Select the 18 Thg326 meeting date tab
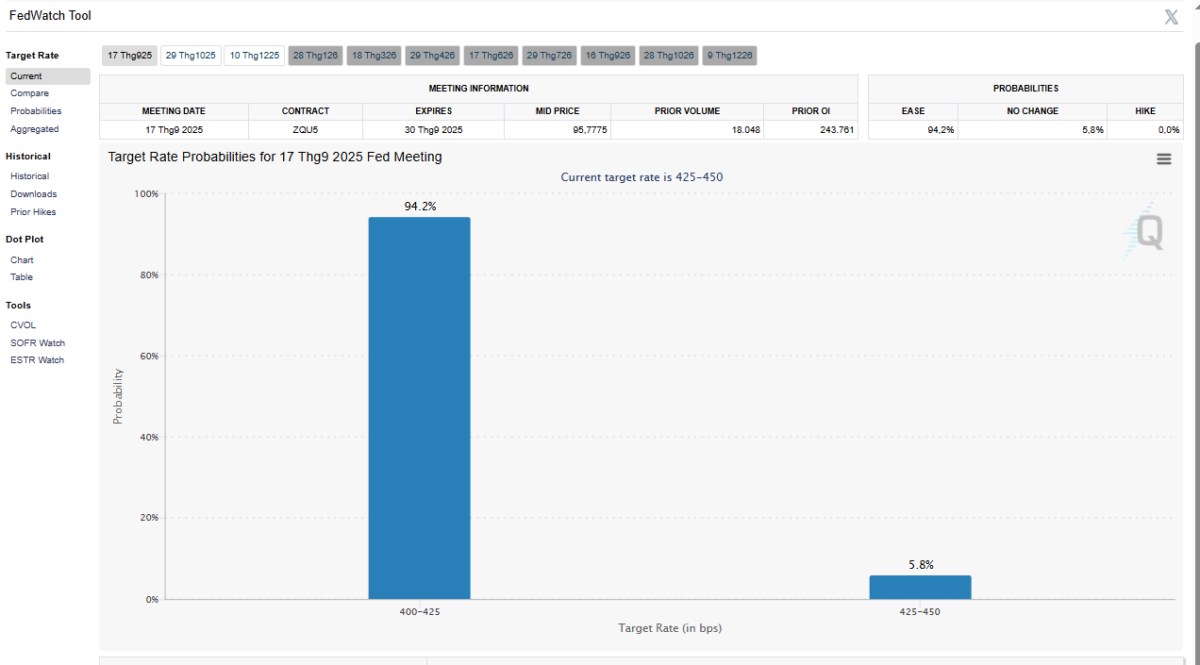This screenshot has width=1200, height=665. [374, 56]
